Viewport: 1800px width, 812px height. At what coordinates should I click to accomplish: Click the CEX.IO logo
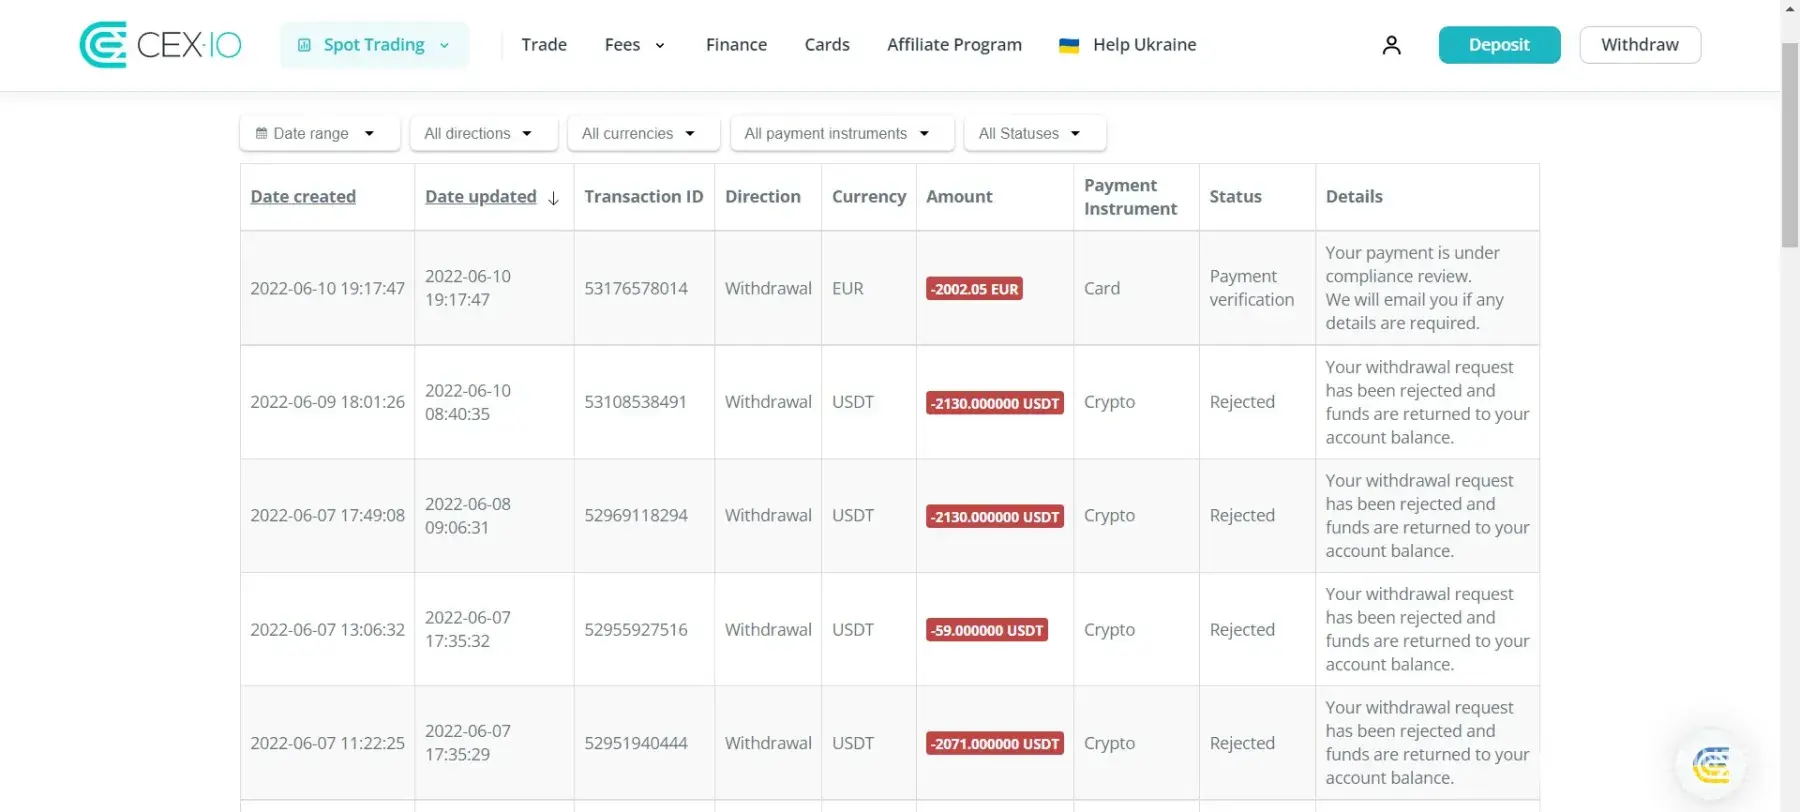coord(160,45)
